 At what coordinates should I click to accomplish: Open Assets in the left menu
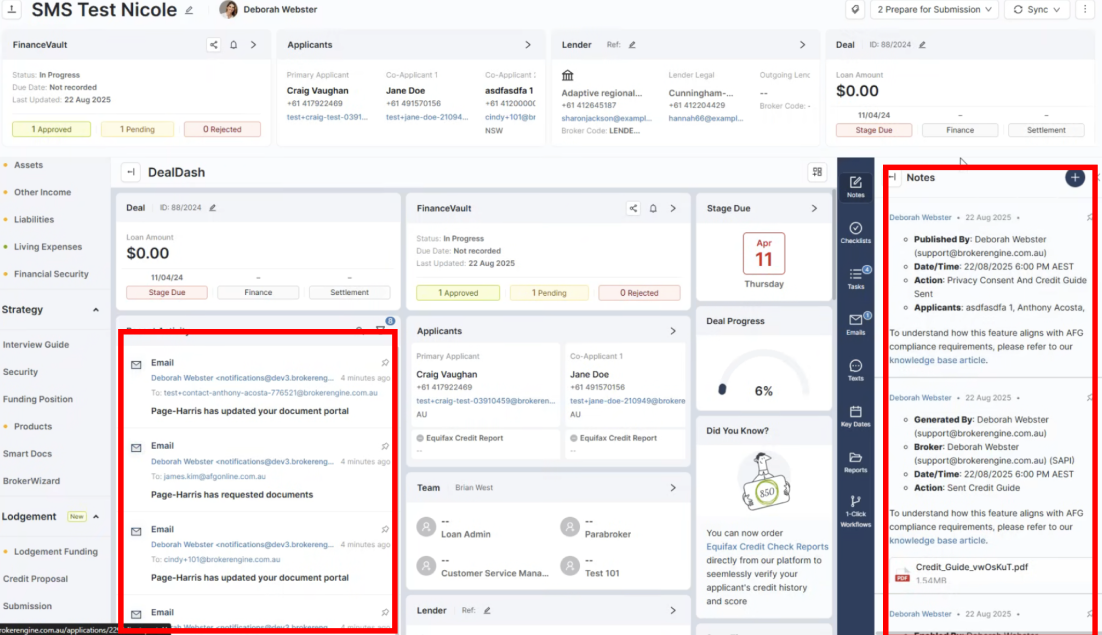click(x=28, y=165)
